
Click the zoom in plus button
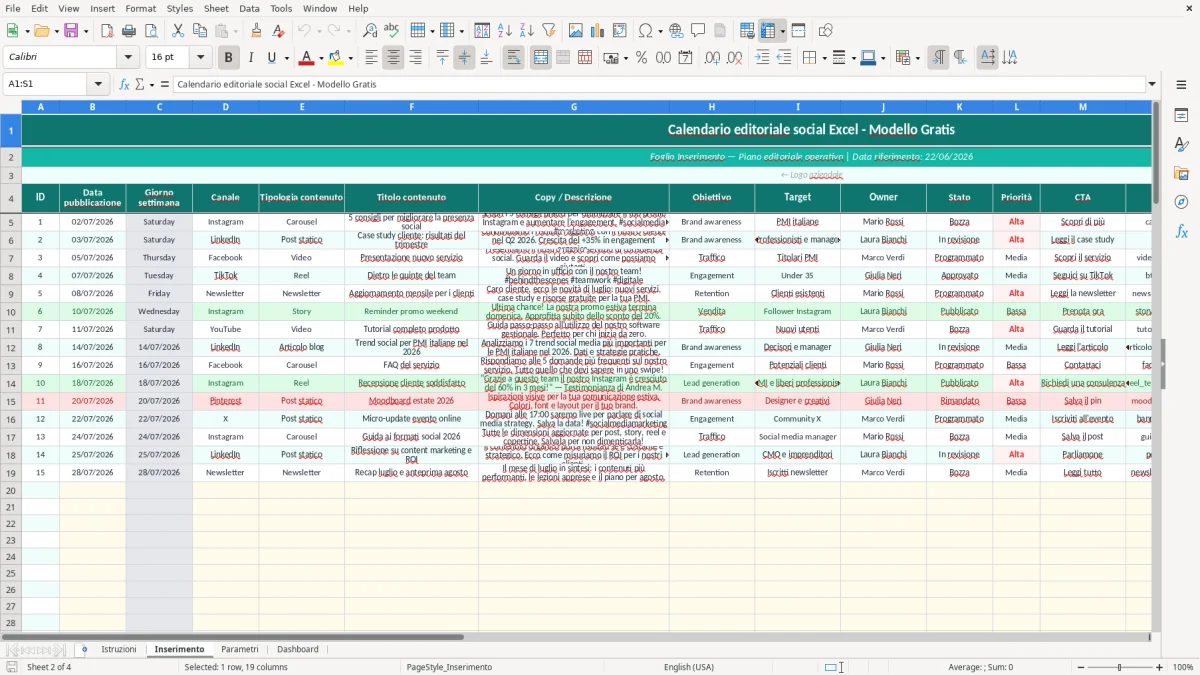point(1160,667)
